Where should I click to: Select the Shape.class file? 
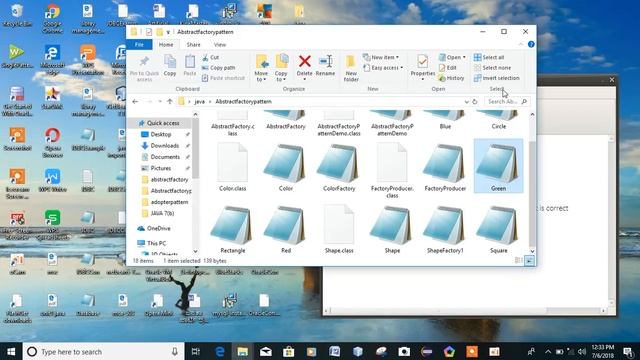pyautogui.click(x=339, y=229)
